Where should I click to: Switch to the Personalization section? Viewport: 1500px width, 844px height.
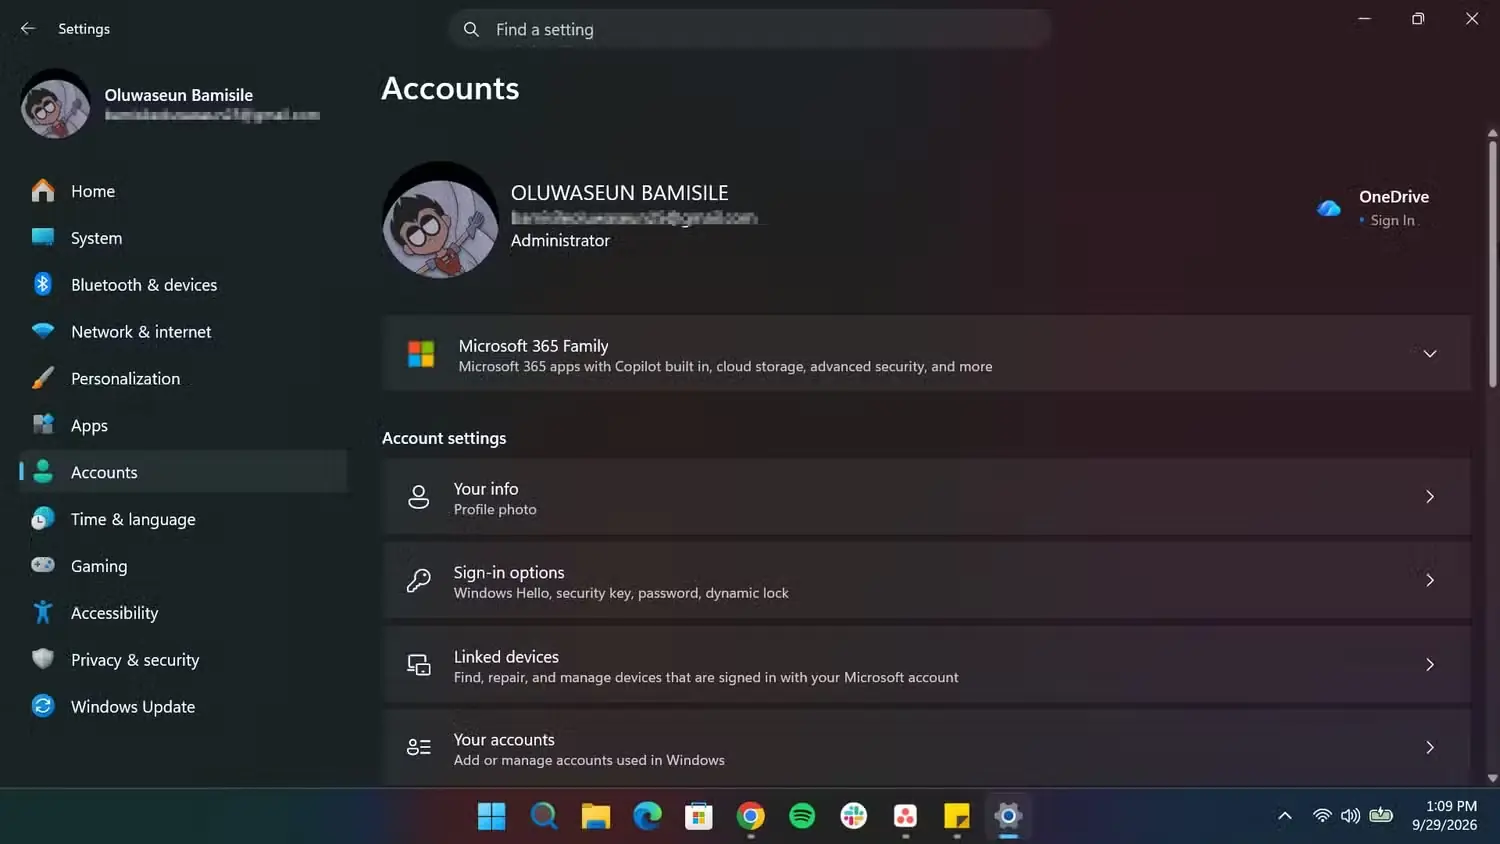[x=183, y=378]
